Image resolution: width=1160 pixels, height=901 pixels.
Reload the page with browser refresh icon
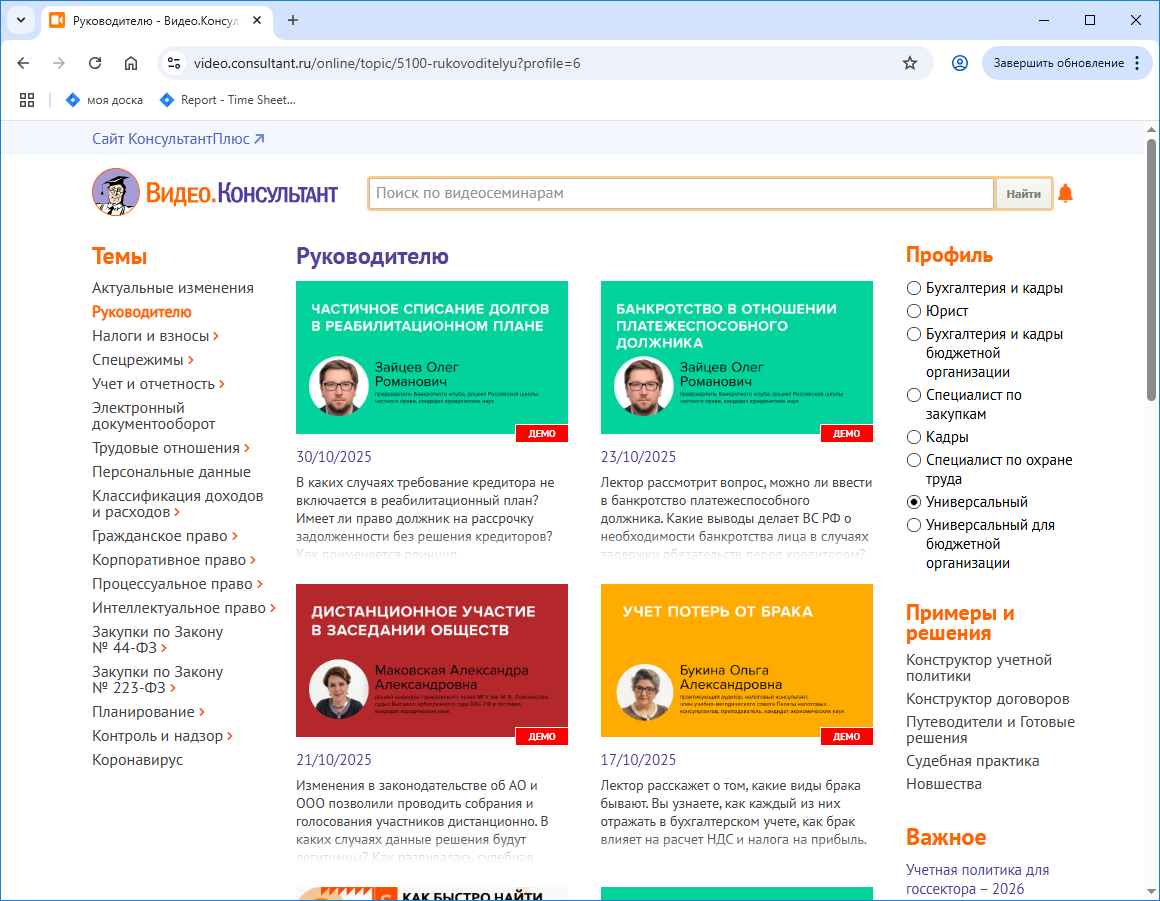pyautogui.click(x=95, y=63)
